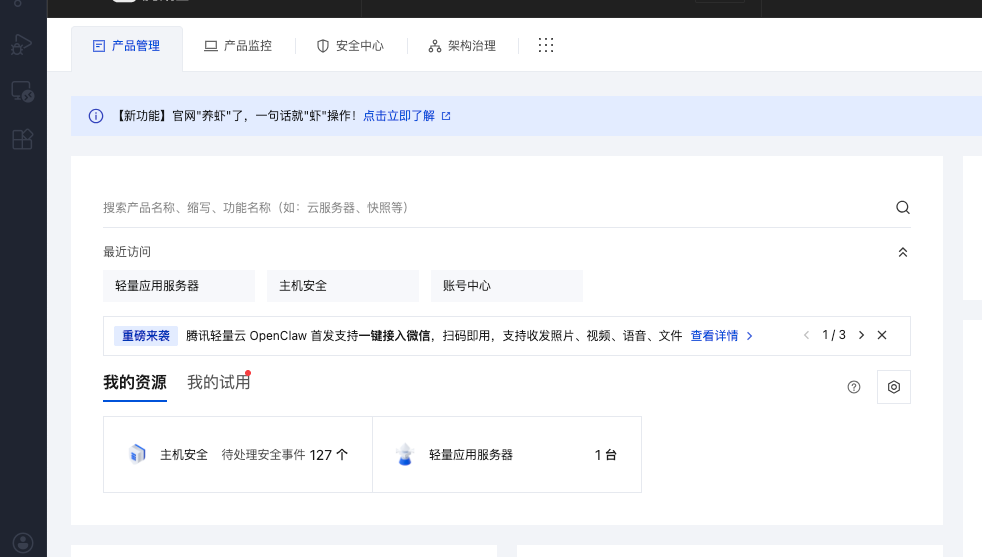The height and width of the screenshot is (557, 982).
Task: Open the 安全中心 tab
Action: click(350, 46)
